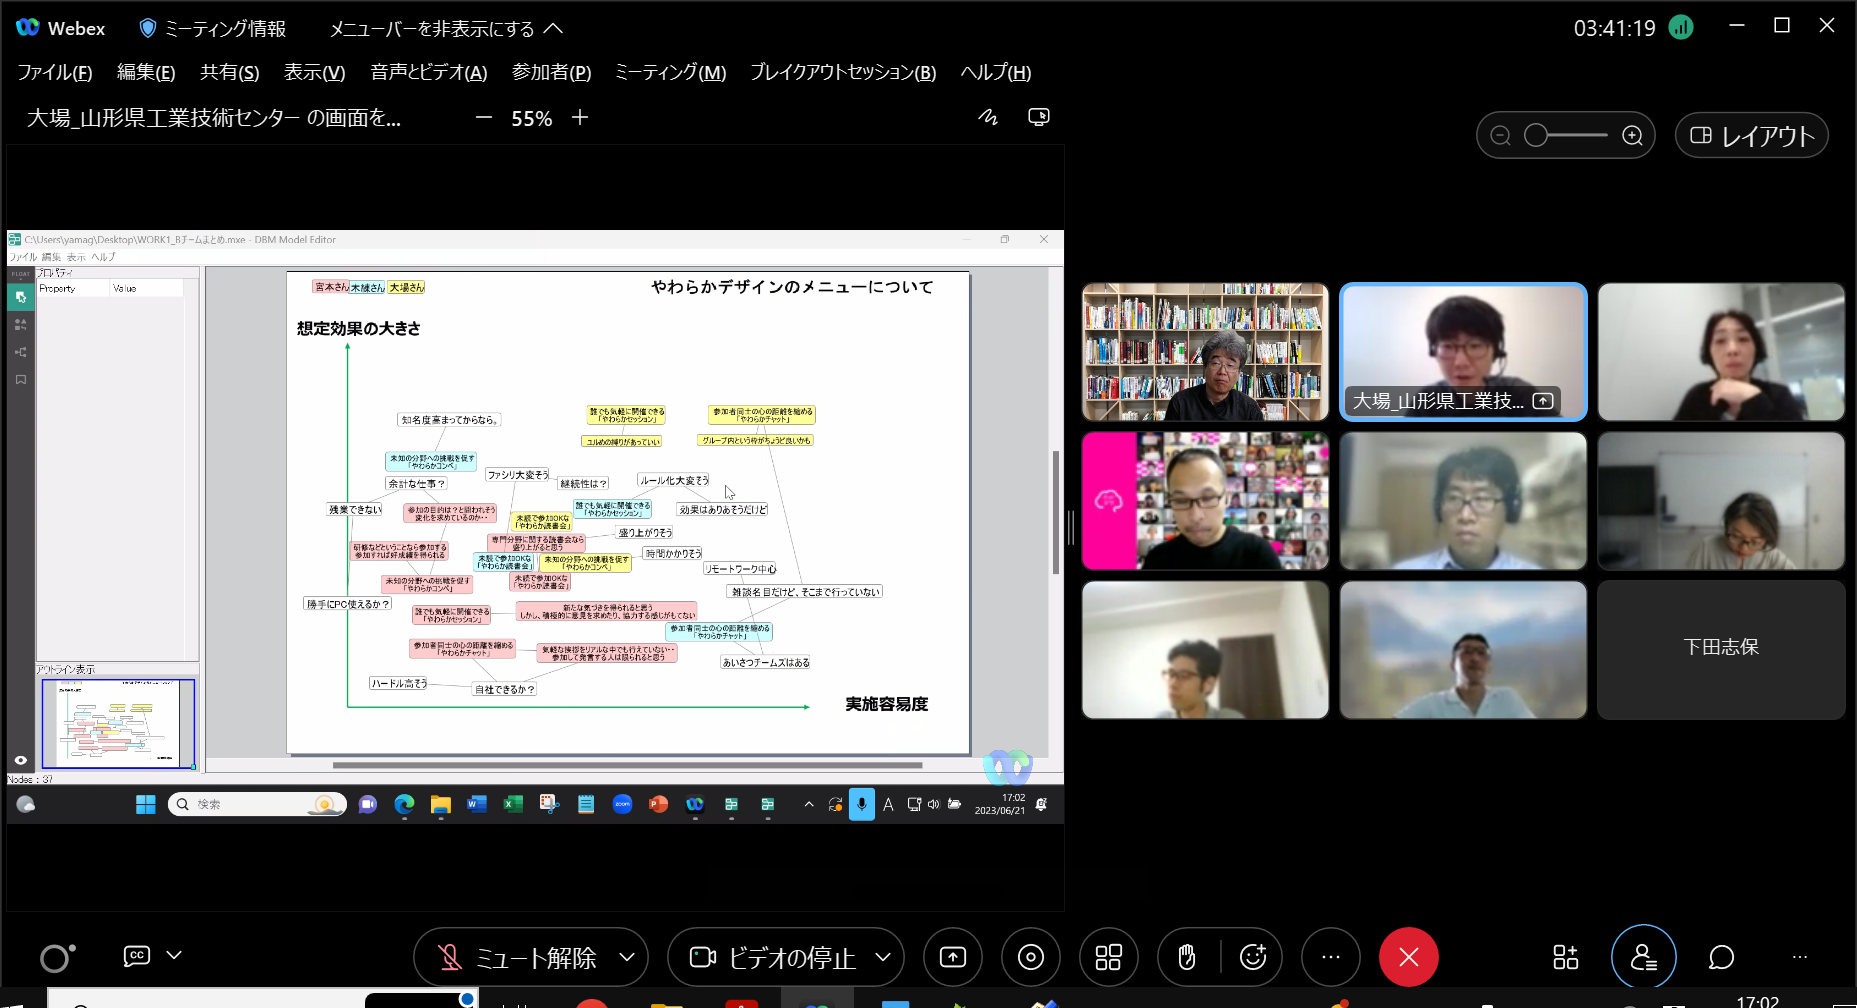Open the 音声とビデオ(A) menu
1857x1008 pixels.
(x=428, y=72)
